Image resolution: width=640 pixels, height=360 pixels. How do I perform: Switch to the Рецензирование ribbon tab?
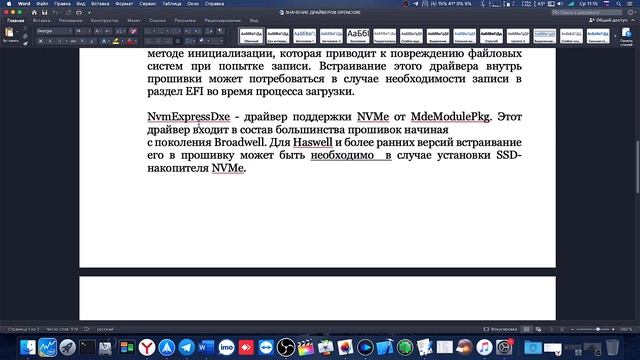(x=223, y=20)
